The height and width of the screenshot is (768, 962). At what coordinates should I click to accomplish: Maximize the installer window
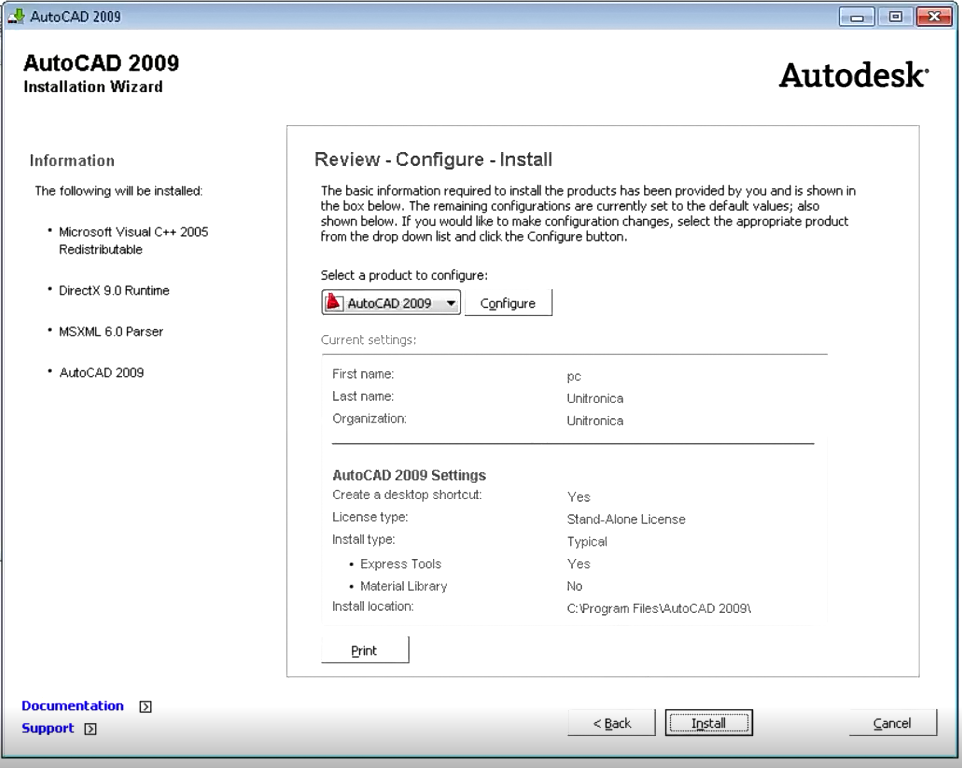(895, 17)
